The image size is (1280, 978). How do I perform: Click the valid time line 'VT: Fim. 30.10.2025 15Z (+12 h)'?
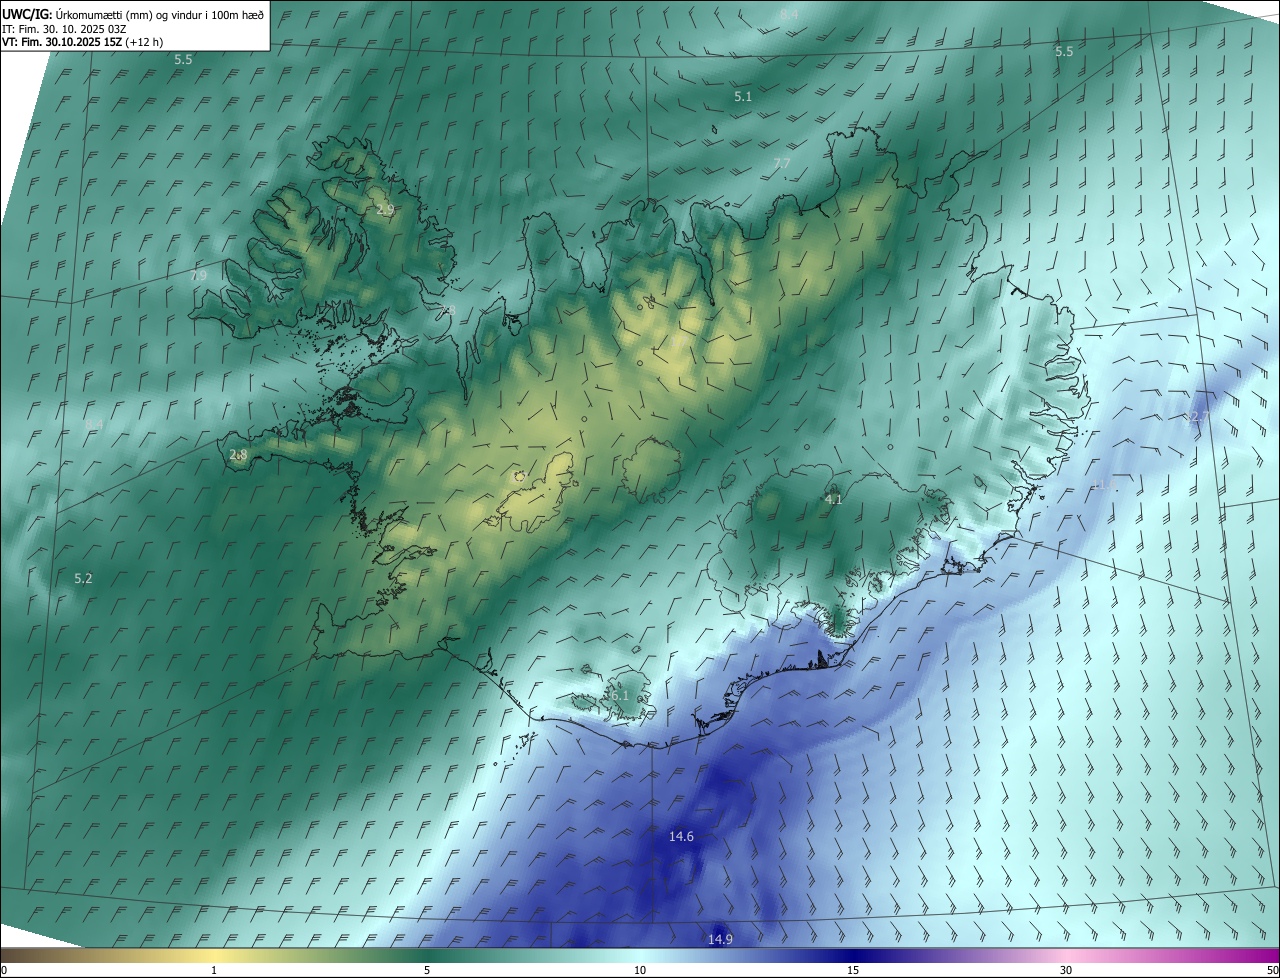[x=80, y=43]
